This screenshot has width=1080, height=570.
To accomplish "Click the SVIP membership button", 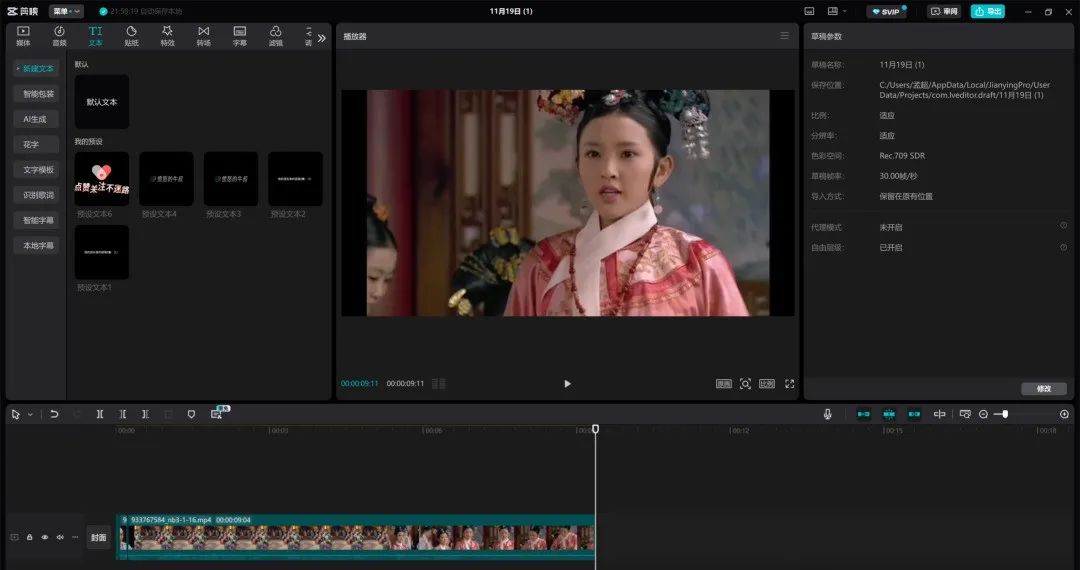I will point(886,12).
